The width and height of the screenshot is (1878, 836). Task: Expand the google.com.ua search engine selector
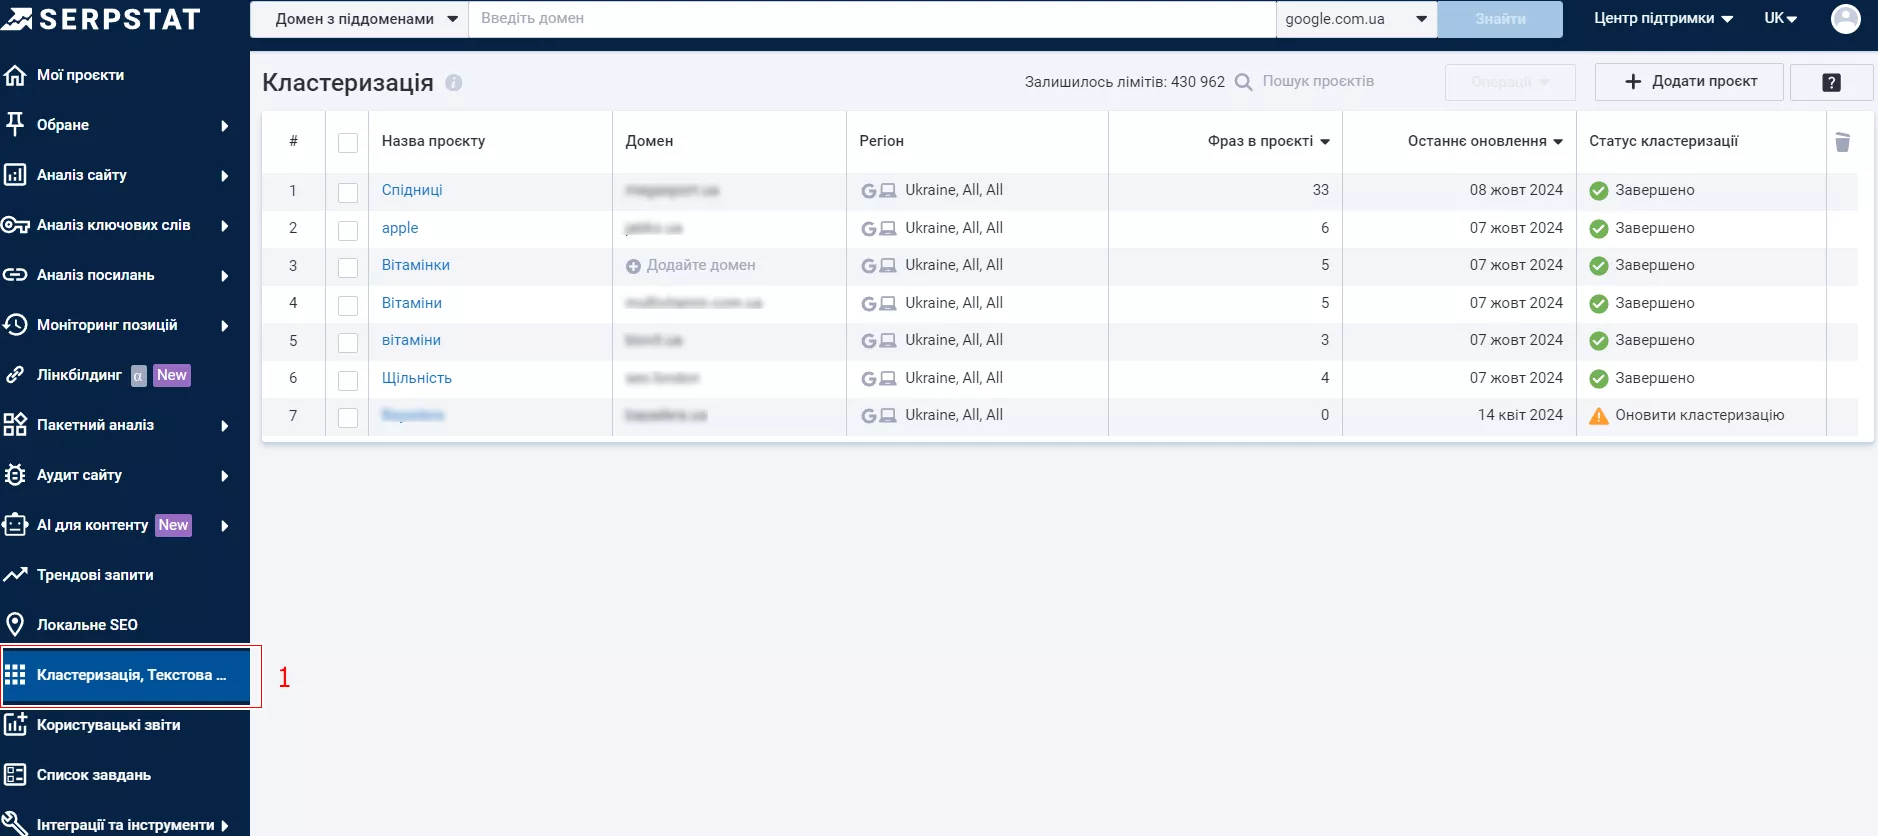click(x=1356, y=19)
